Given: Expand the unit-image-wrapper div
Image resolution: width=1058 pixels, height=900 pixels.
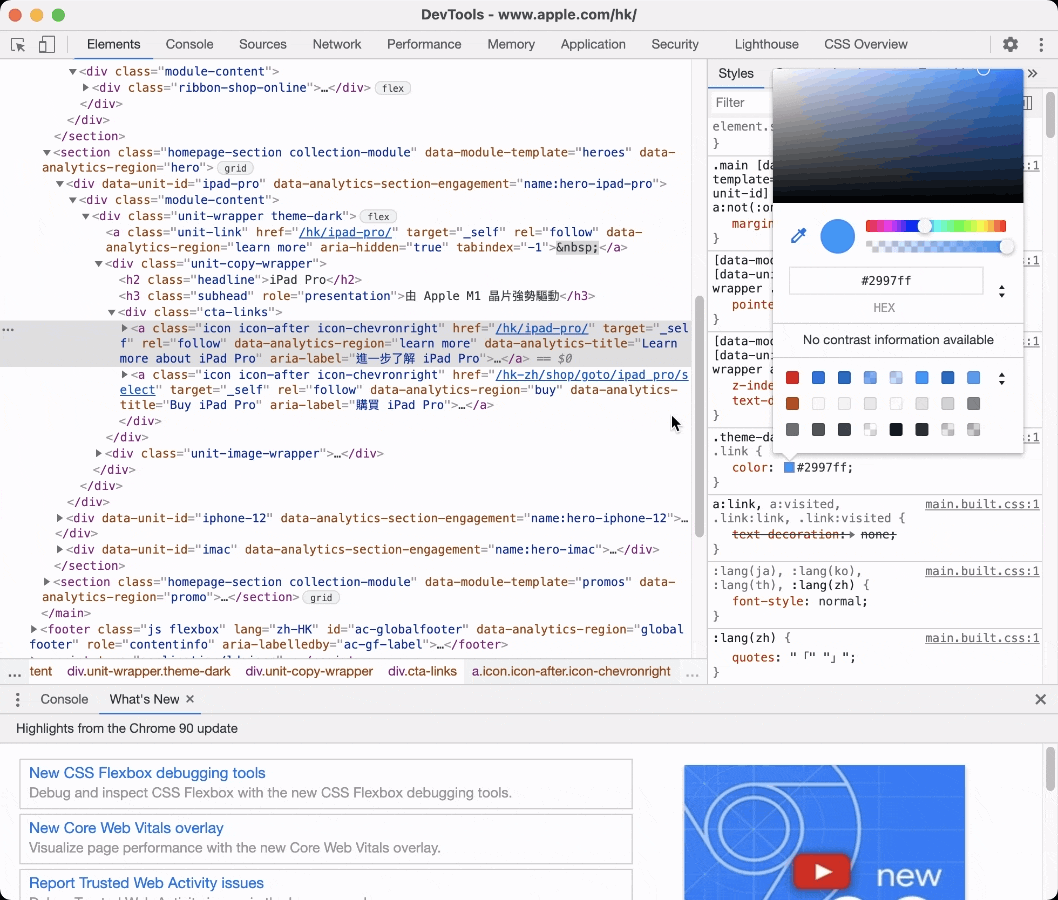Looking at the screenshot, I should point(98,454).
